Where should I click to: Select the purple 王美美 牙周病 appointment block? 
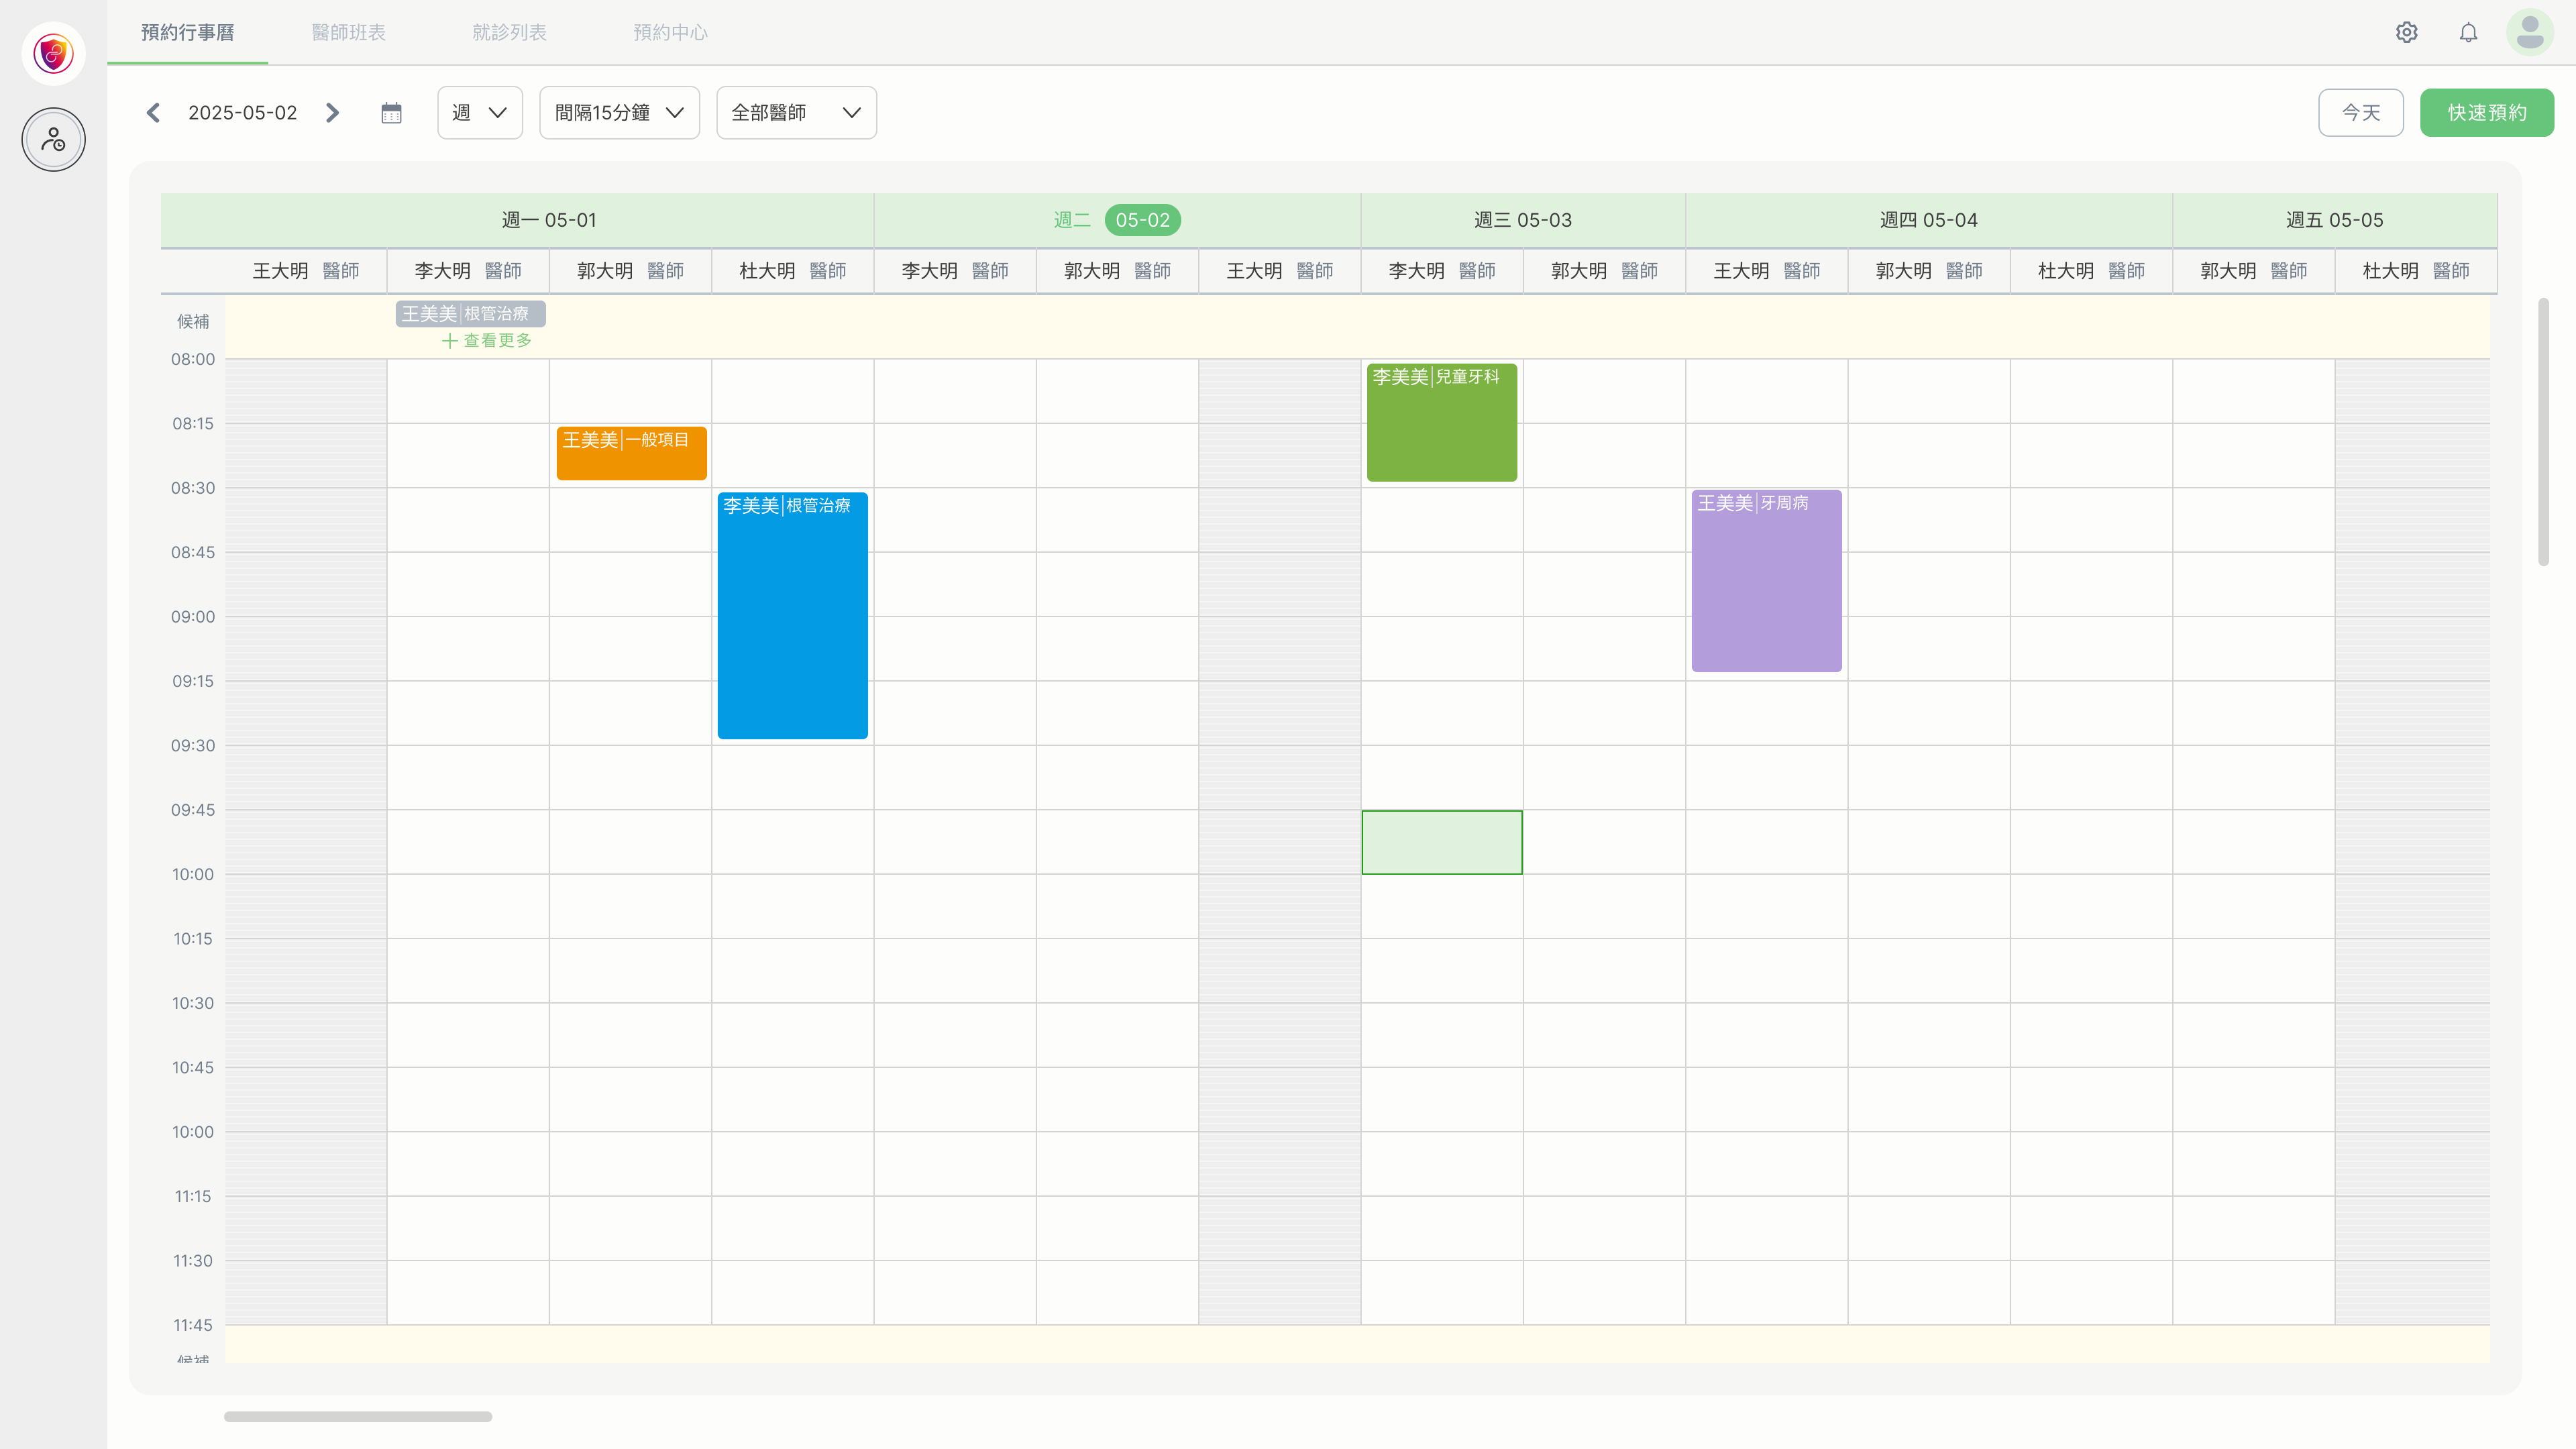click(1766, 580)
